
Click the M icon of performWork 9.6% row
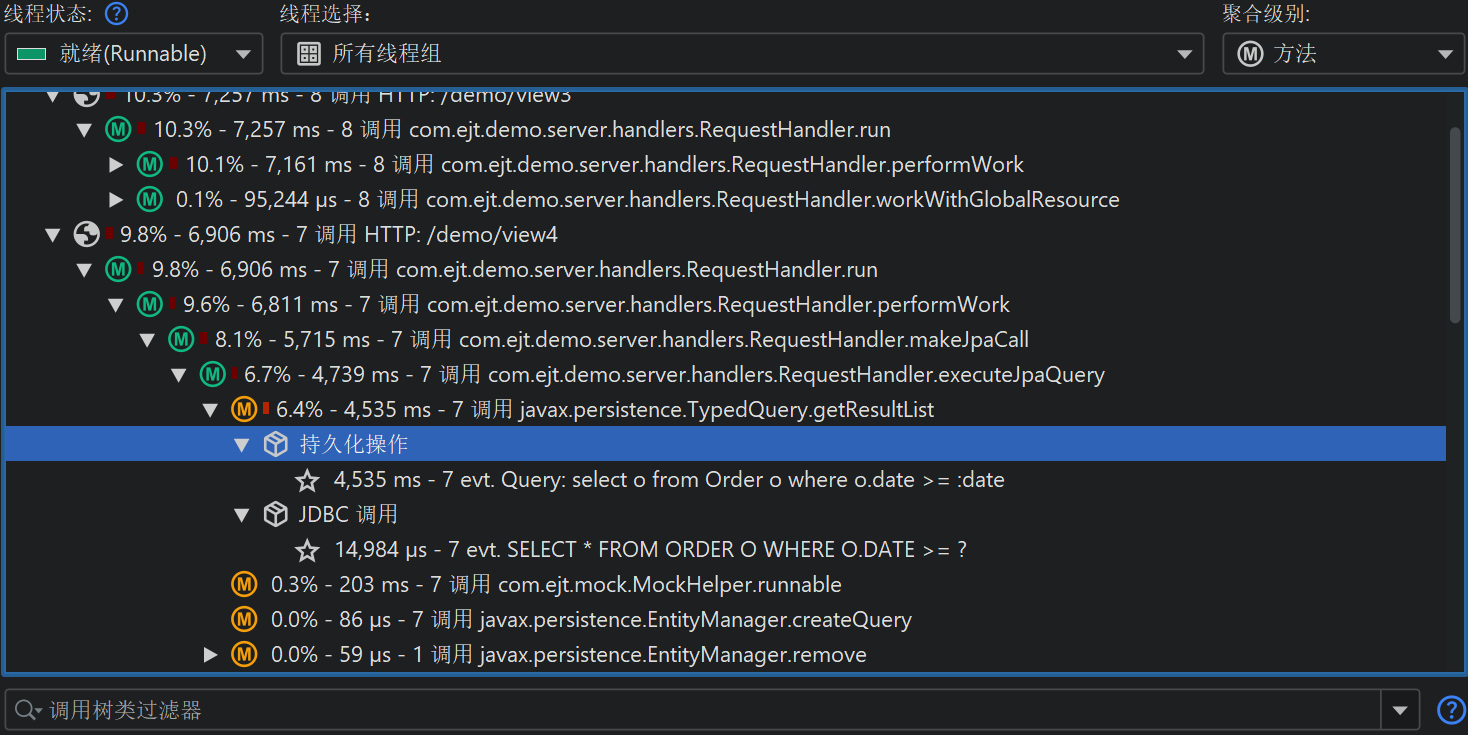pyautogui.click(x=149, y=305)
